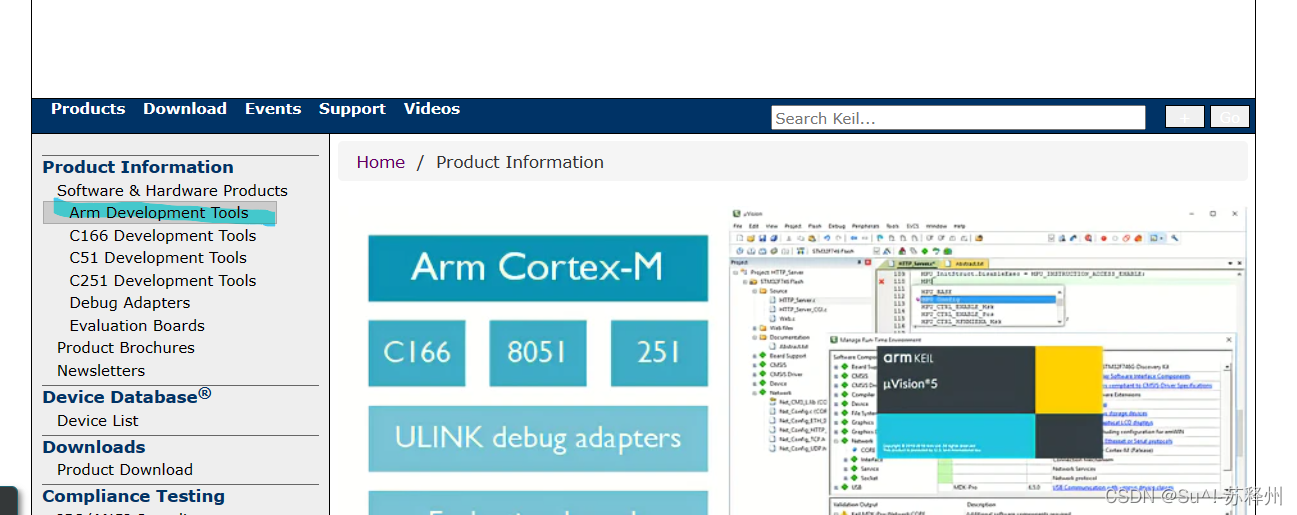Click the plus button beside search
The image size is (1297, 515).
(1185, 118)
